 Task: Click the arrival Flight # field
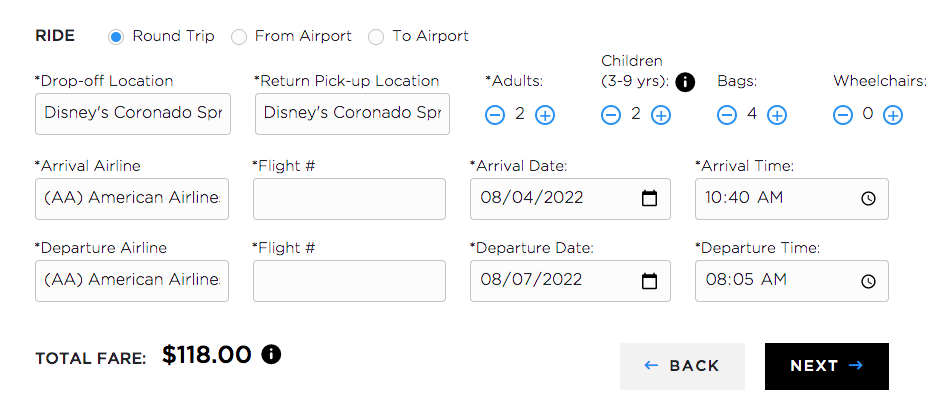click(349, 199)
